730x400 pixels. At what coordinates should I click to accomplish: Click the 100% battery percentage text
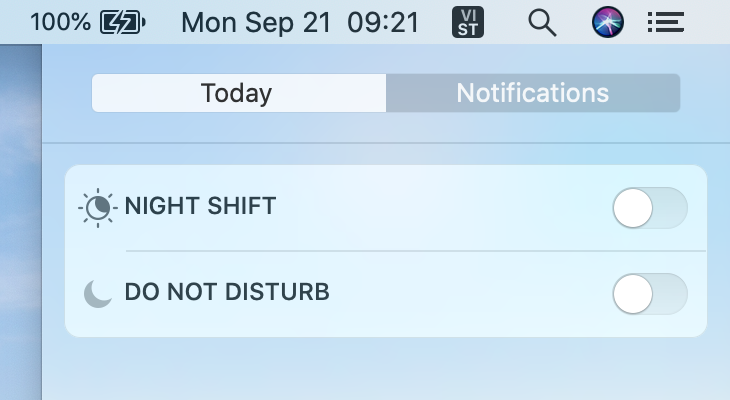click(61, 22)
